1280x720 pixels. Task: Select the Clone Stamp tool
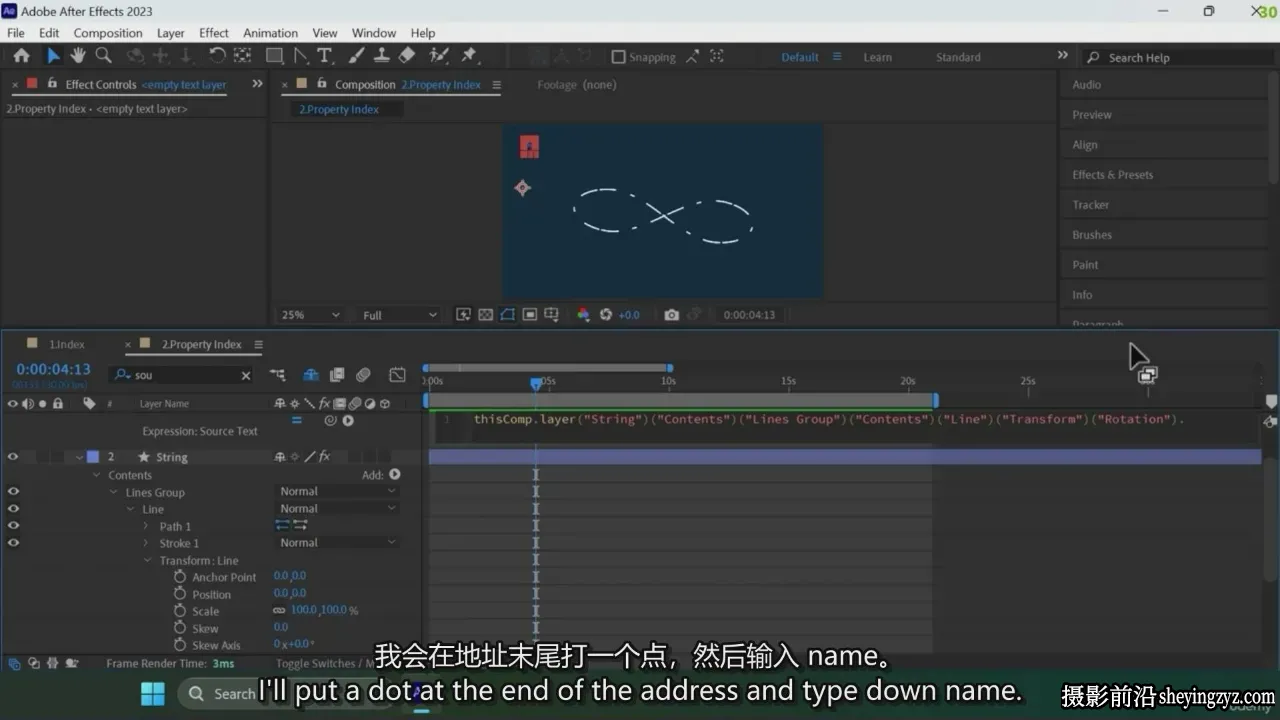click(x=381, y=56)
